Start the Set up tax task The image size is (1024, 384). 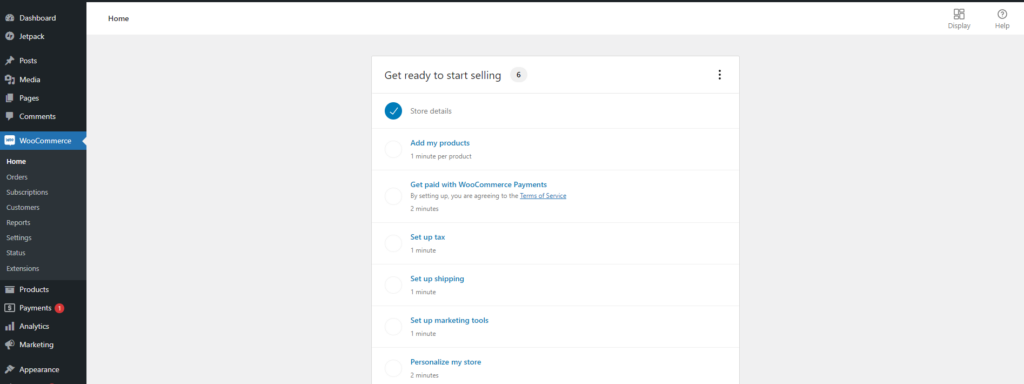click(x=427, y=237)
